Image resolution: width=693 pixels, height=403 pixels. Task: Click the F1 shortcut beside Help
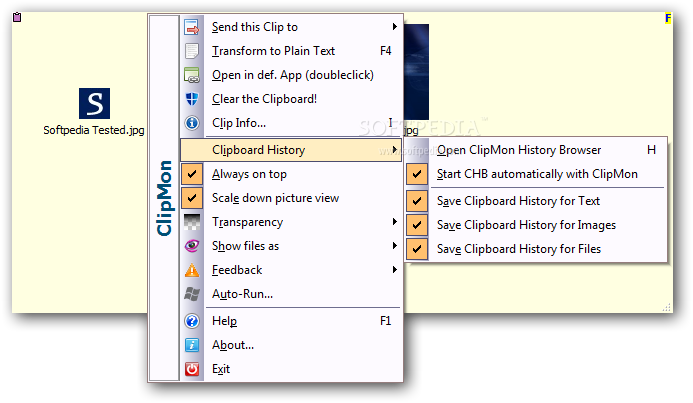point(385,321)
